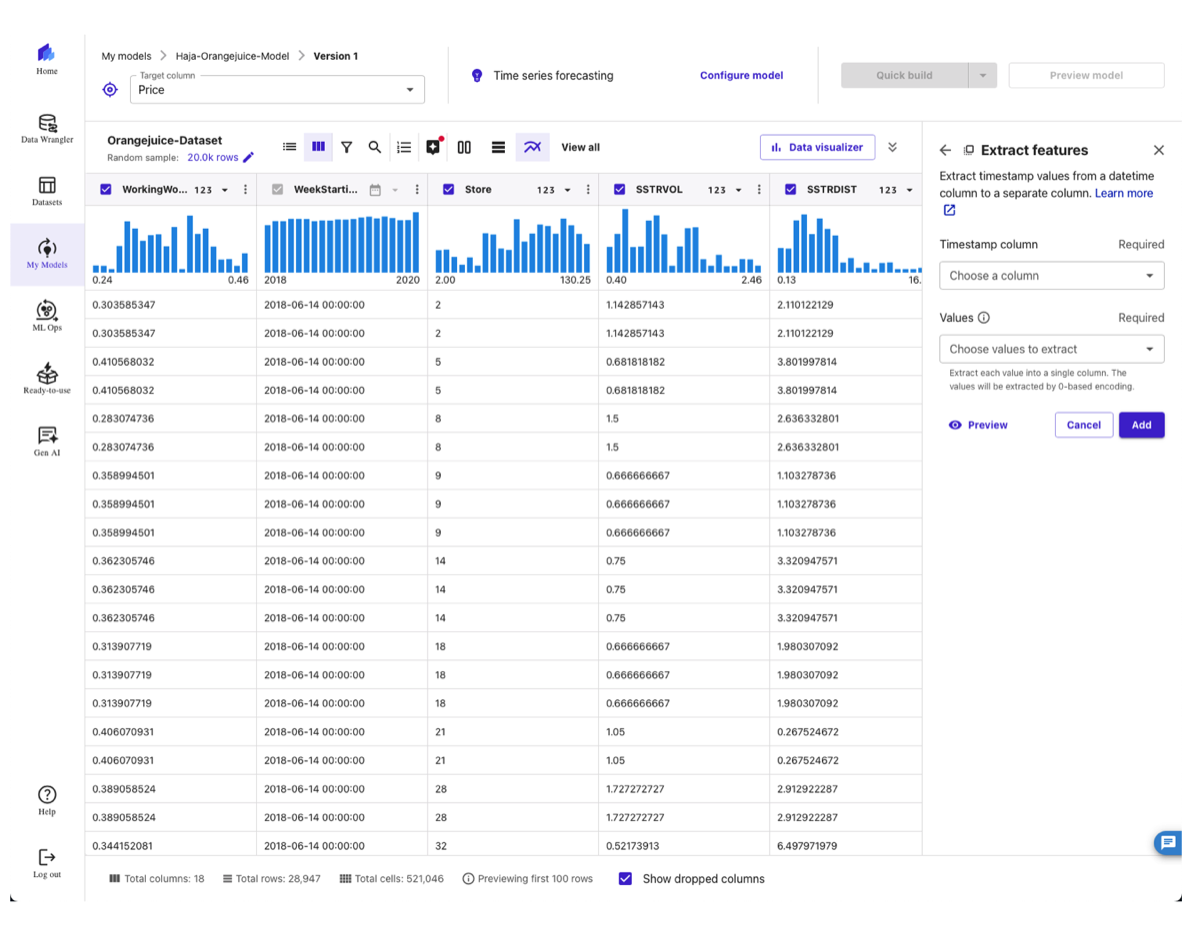Open the Gen AI sidebar icon
This screenshot has width=1200, height=936.
point(47,440)
